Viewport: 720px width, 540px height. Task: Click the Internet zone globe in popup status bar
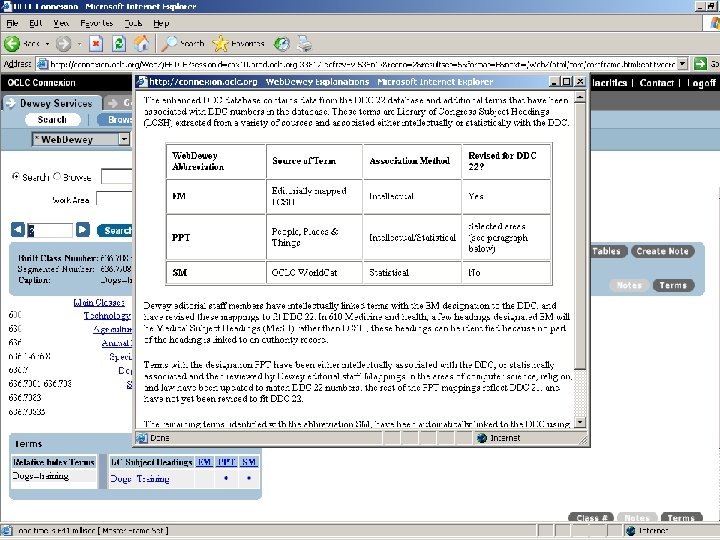[x=482, y=438]
